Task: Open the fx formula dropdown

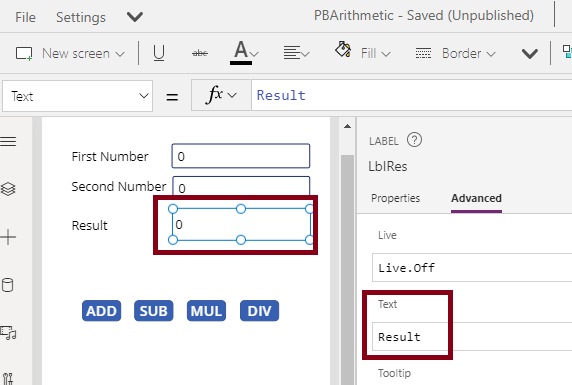Action: [x=221, y=95]
